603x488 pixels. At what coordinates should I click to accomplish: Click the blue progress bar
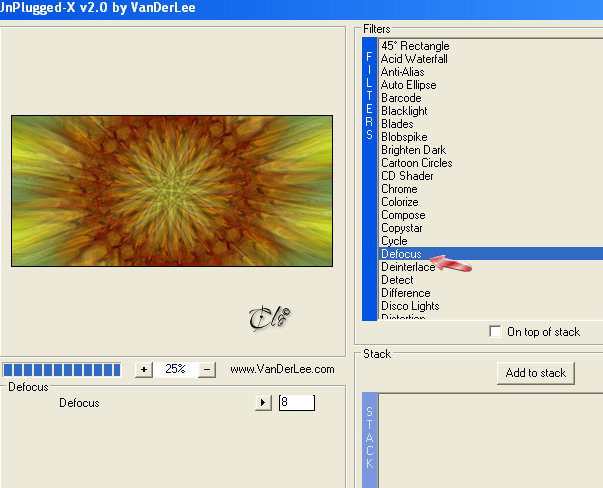pyautogui.click(x=62, y=370)
